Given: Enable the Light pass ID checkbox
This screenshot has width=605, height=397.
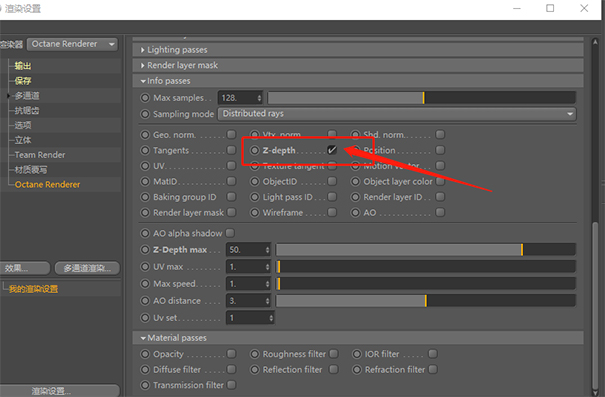Looking at the screenshot, I should (332, 197).
